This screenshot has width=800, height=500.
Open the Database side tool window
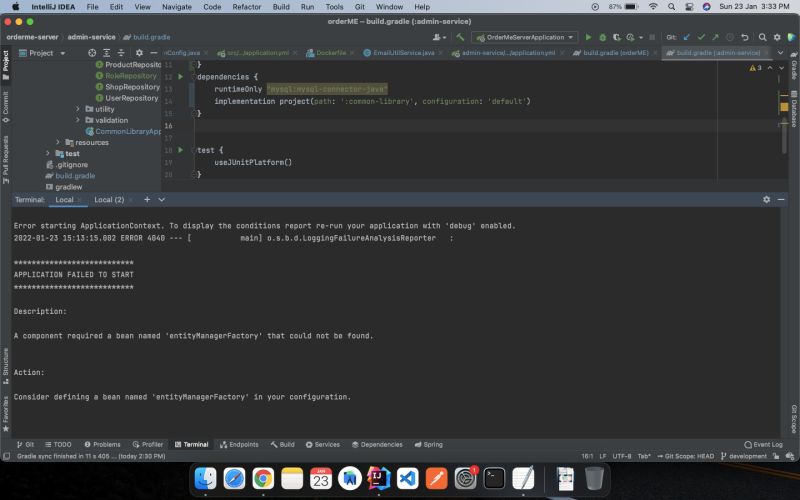point(794,109)
